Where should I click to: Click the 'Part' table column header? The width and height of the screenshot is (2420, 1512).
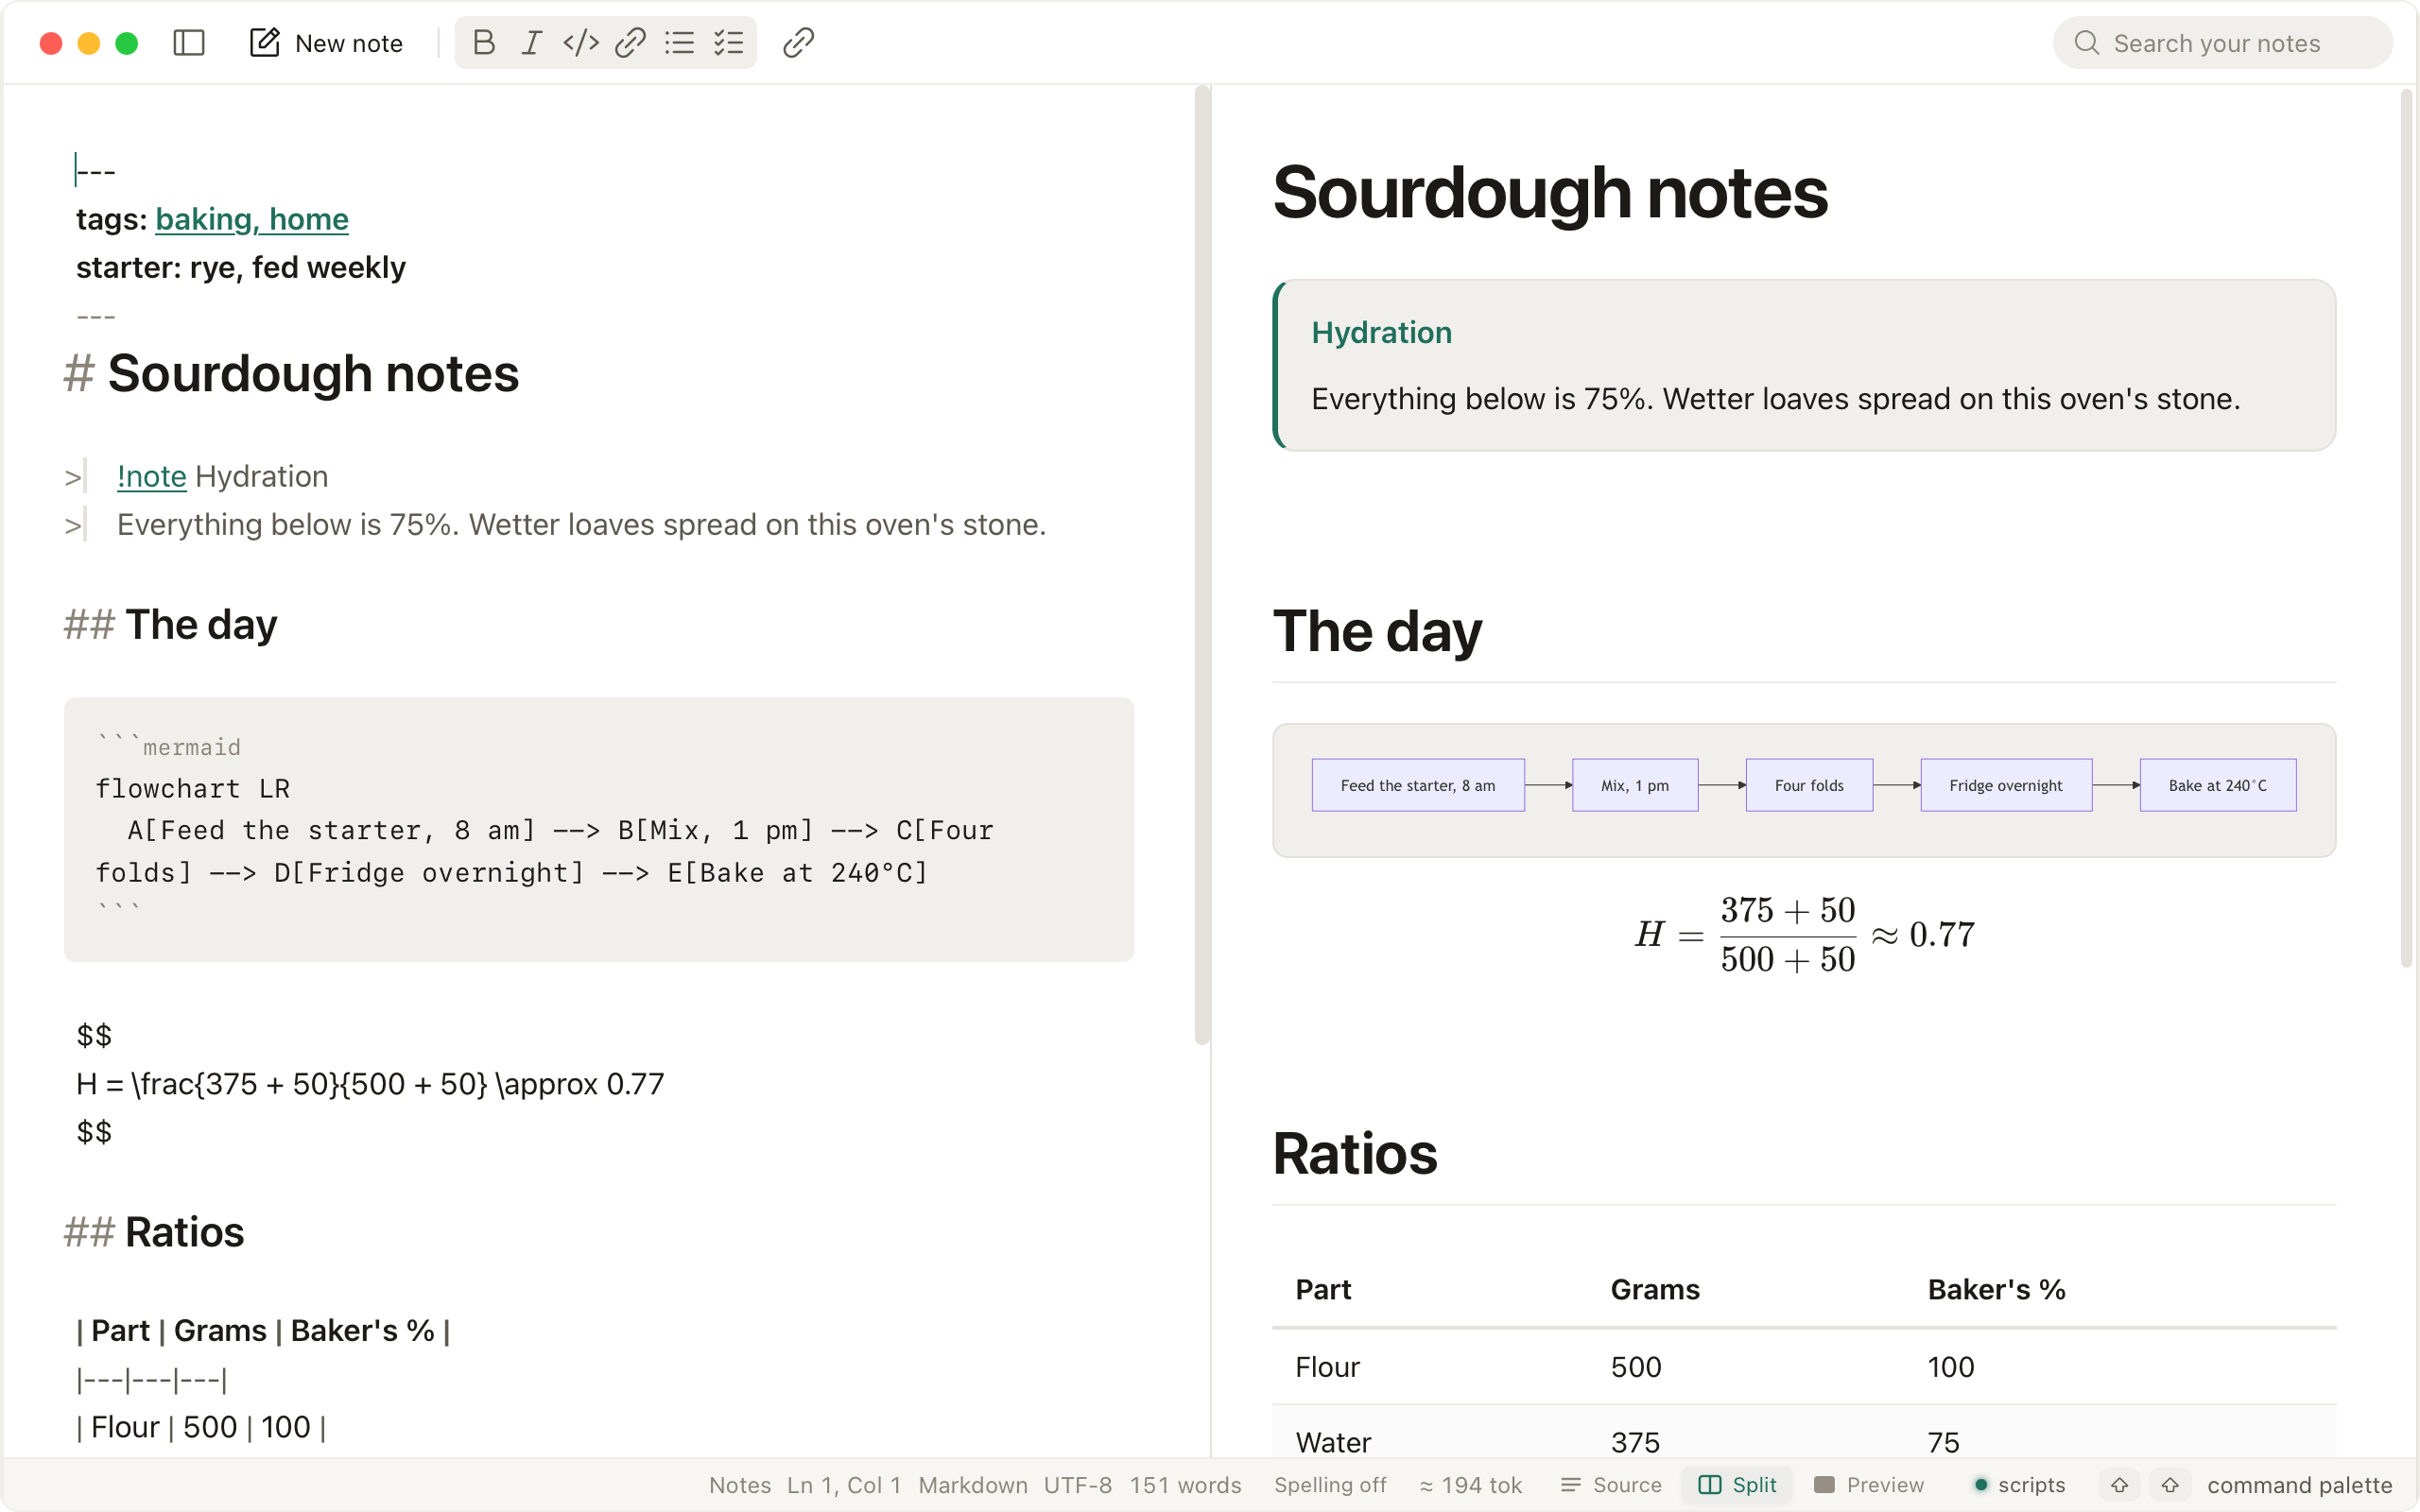pos(1323,1290)
